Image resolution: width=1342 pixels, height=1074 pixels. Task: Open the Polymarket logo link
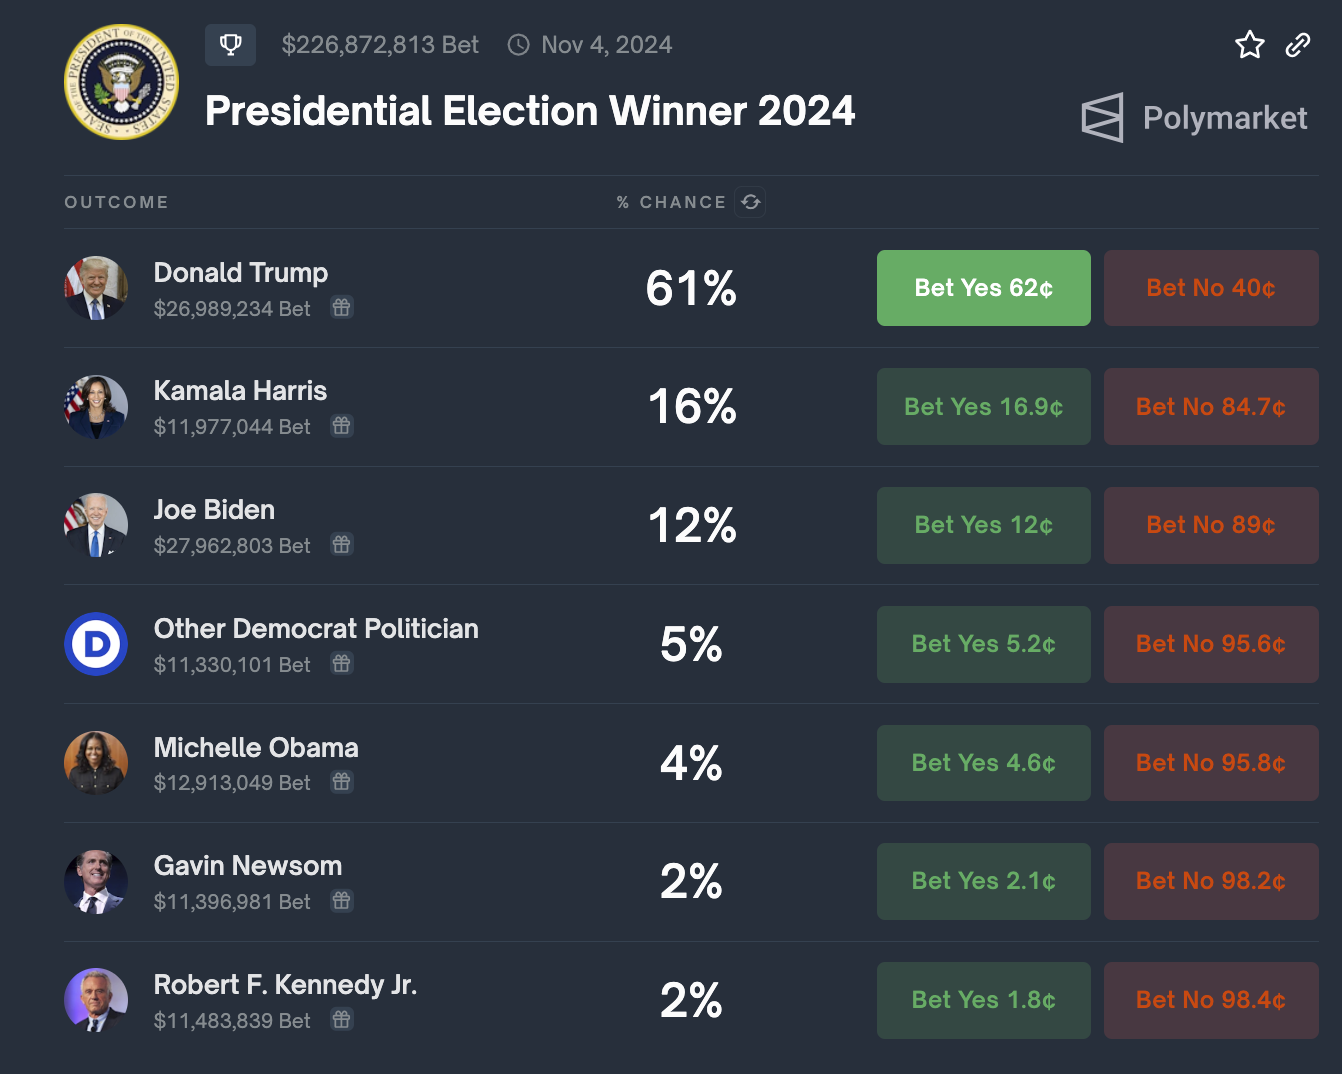click(1195, 118)
